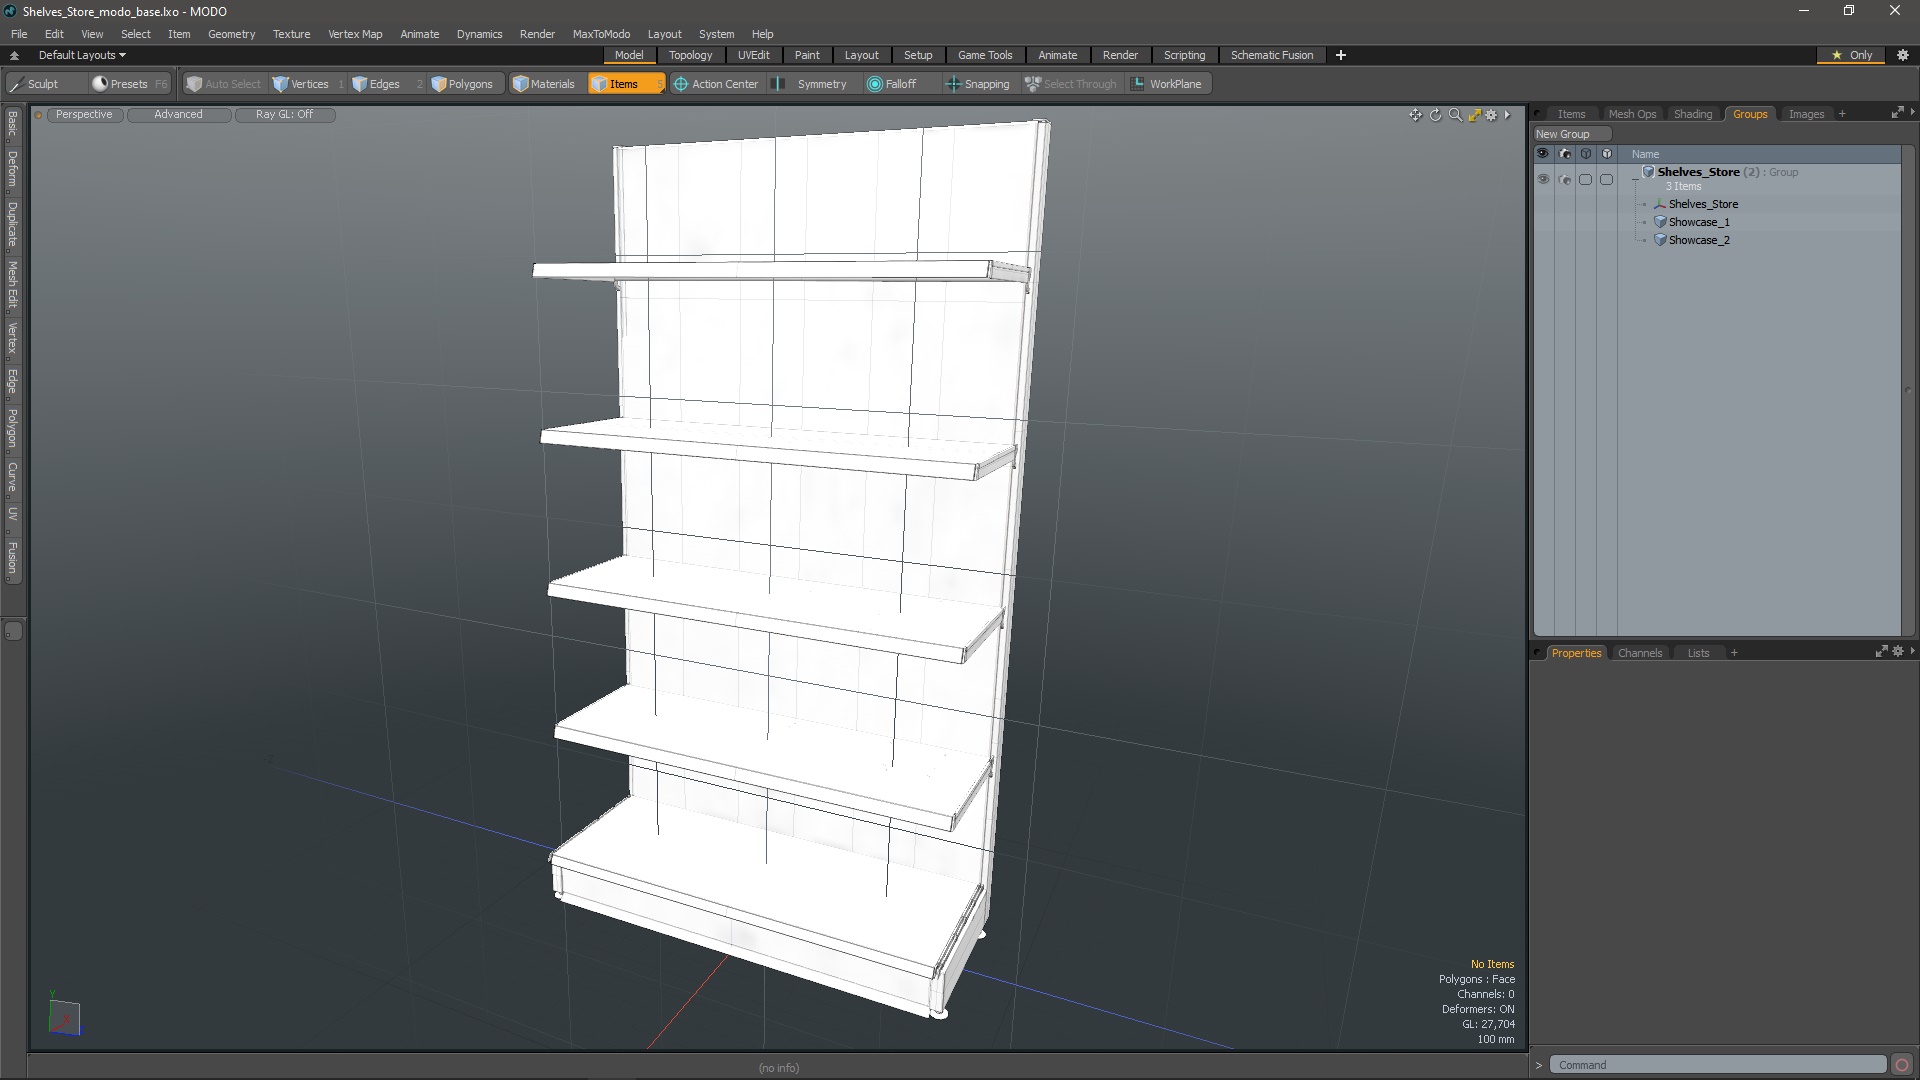
Task: Open viewport settings gear icon
Action: [x=1491, y=115]
